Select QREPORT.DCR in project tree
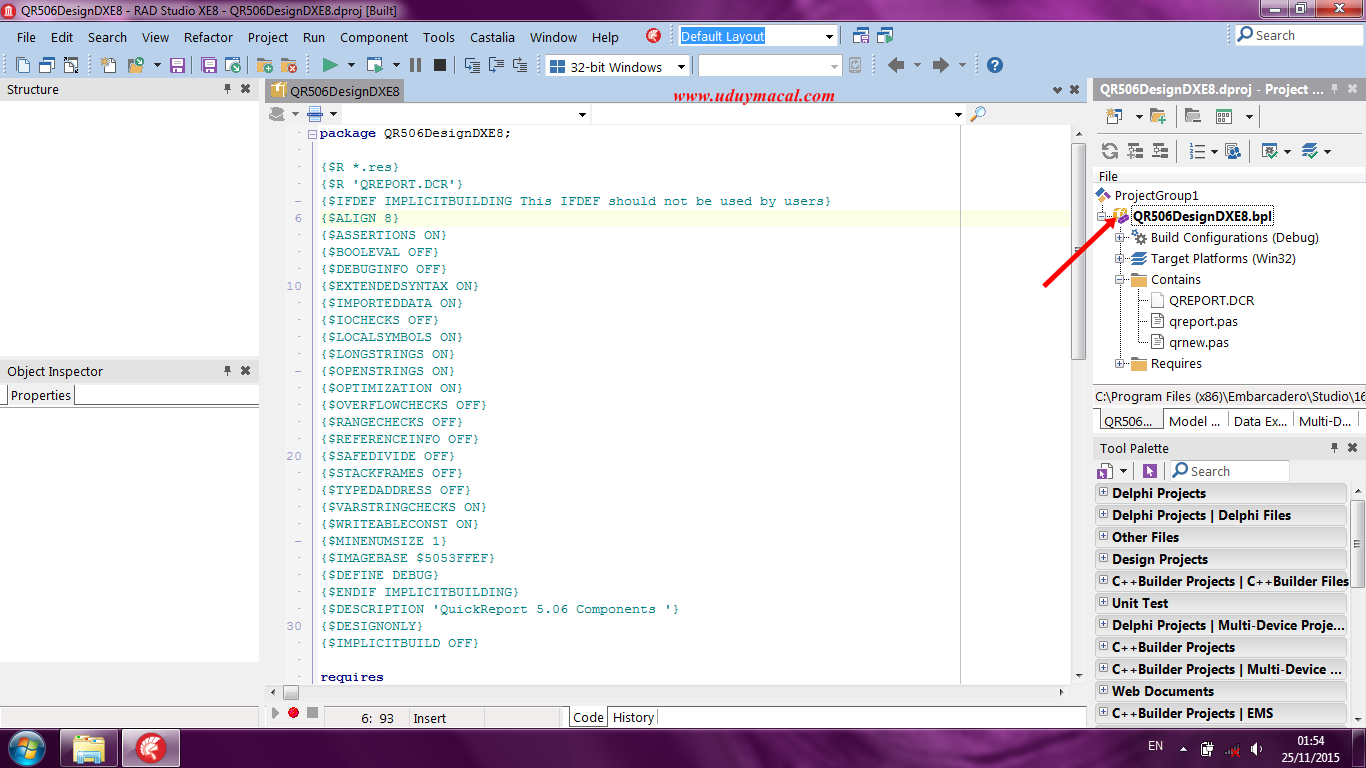The width and height of the screenshot is (1366, 768). click(1211, 300)
